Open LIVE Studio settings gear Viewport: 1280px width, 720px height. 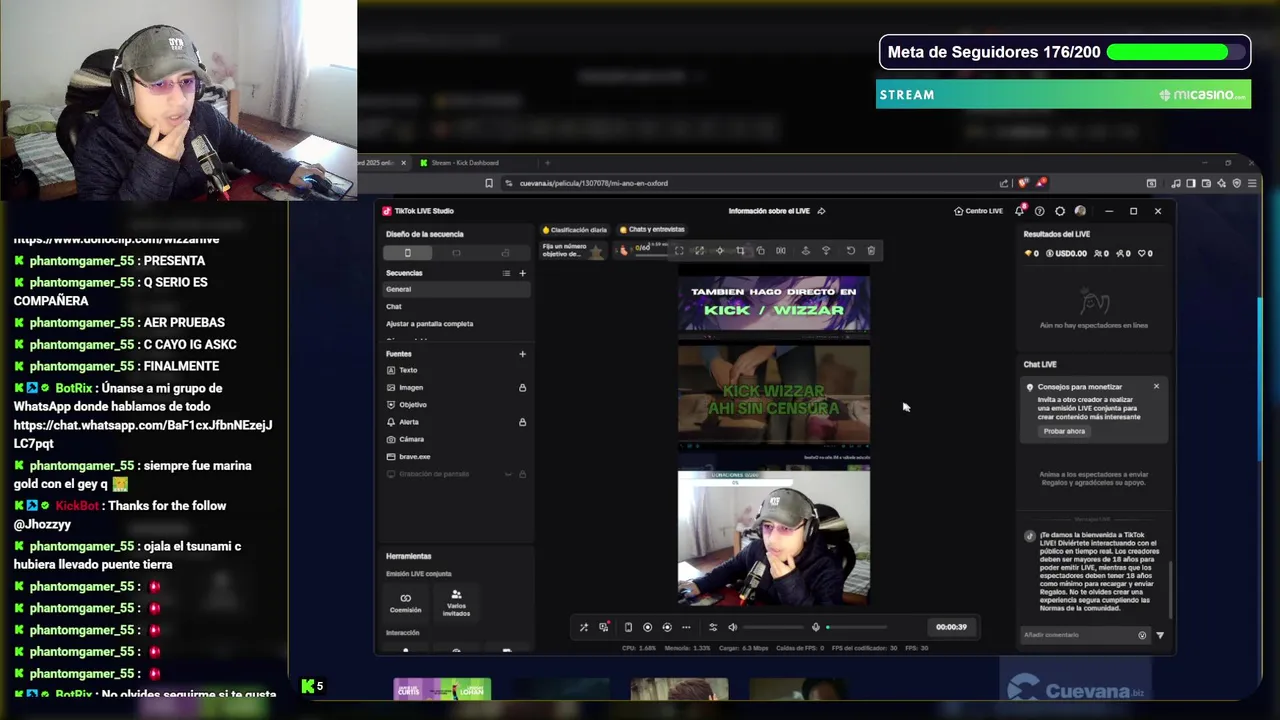point(1060,211)
